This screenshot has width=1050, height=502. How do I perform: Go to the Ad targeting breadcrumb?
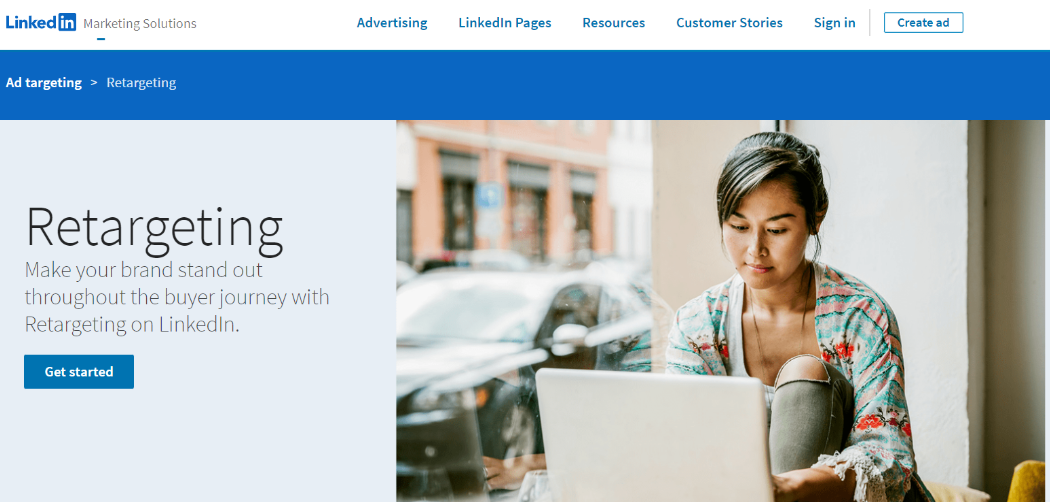click(44, 83)
